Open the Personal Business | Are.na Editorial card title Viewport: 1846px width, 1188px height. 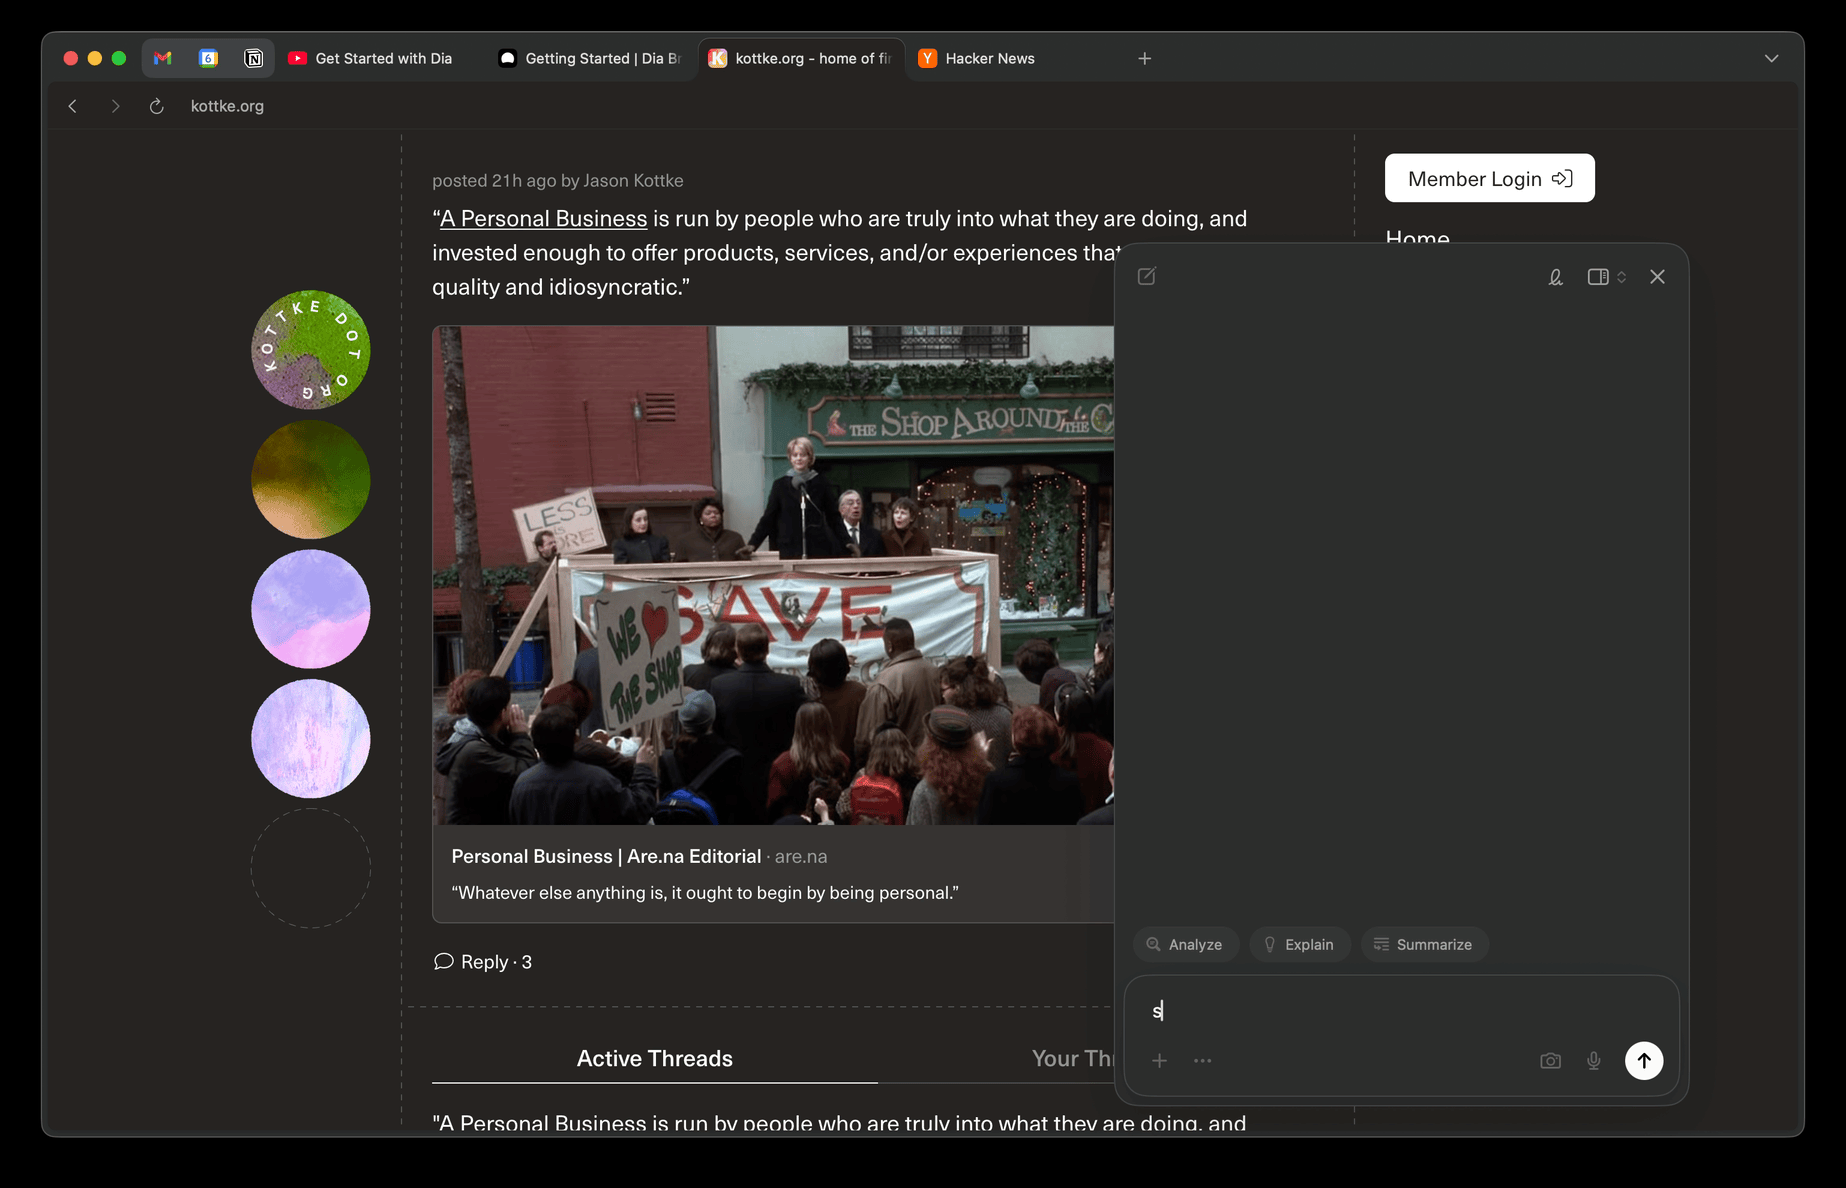coord(606,856)
